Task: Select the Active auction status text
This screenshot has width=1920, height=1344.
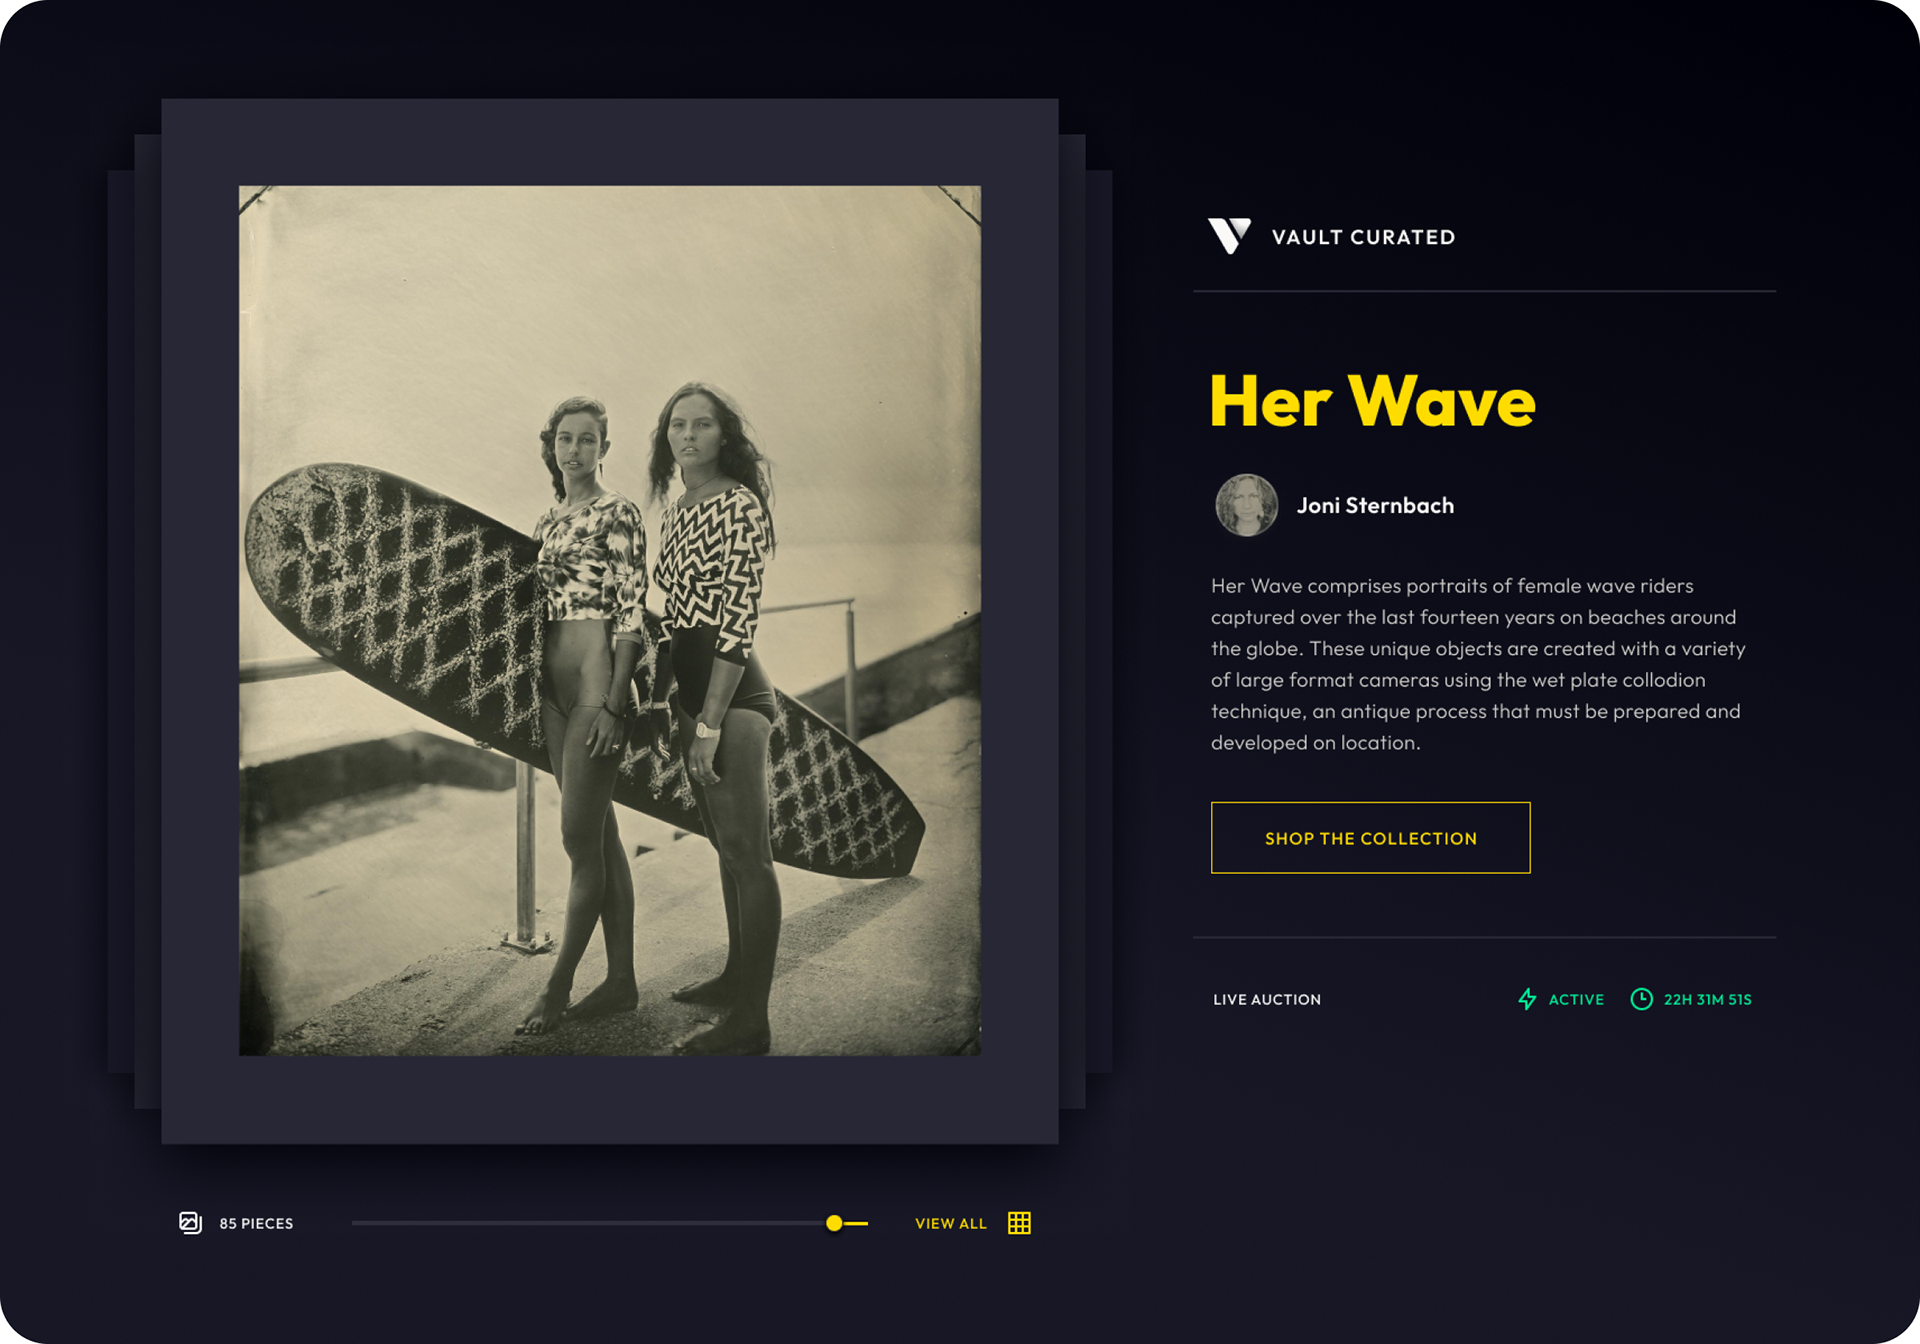Action: tap(1576, 999)
